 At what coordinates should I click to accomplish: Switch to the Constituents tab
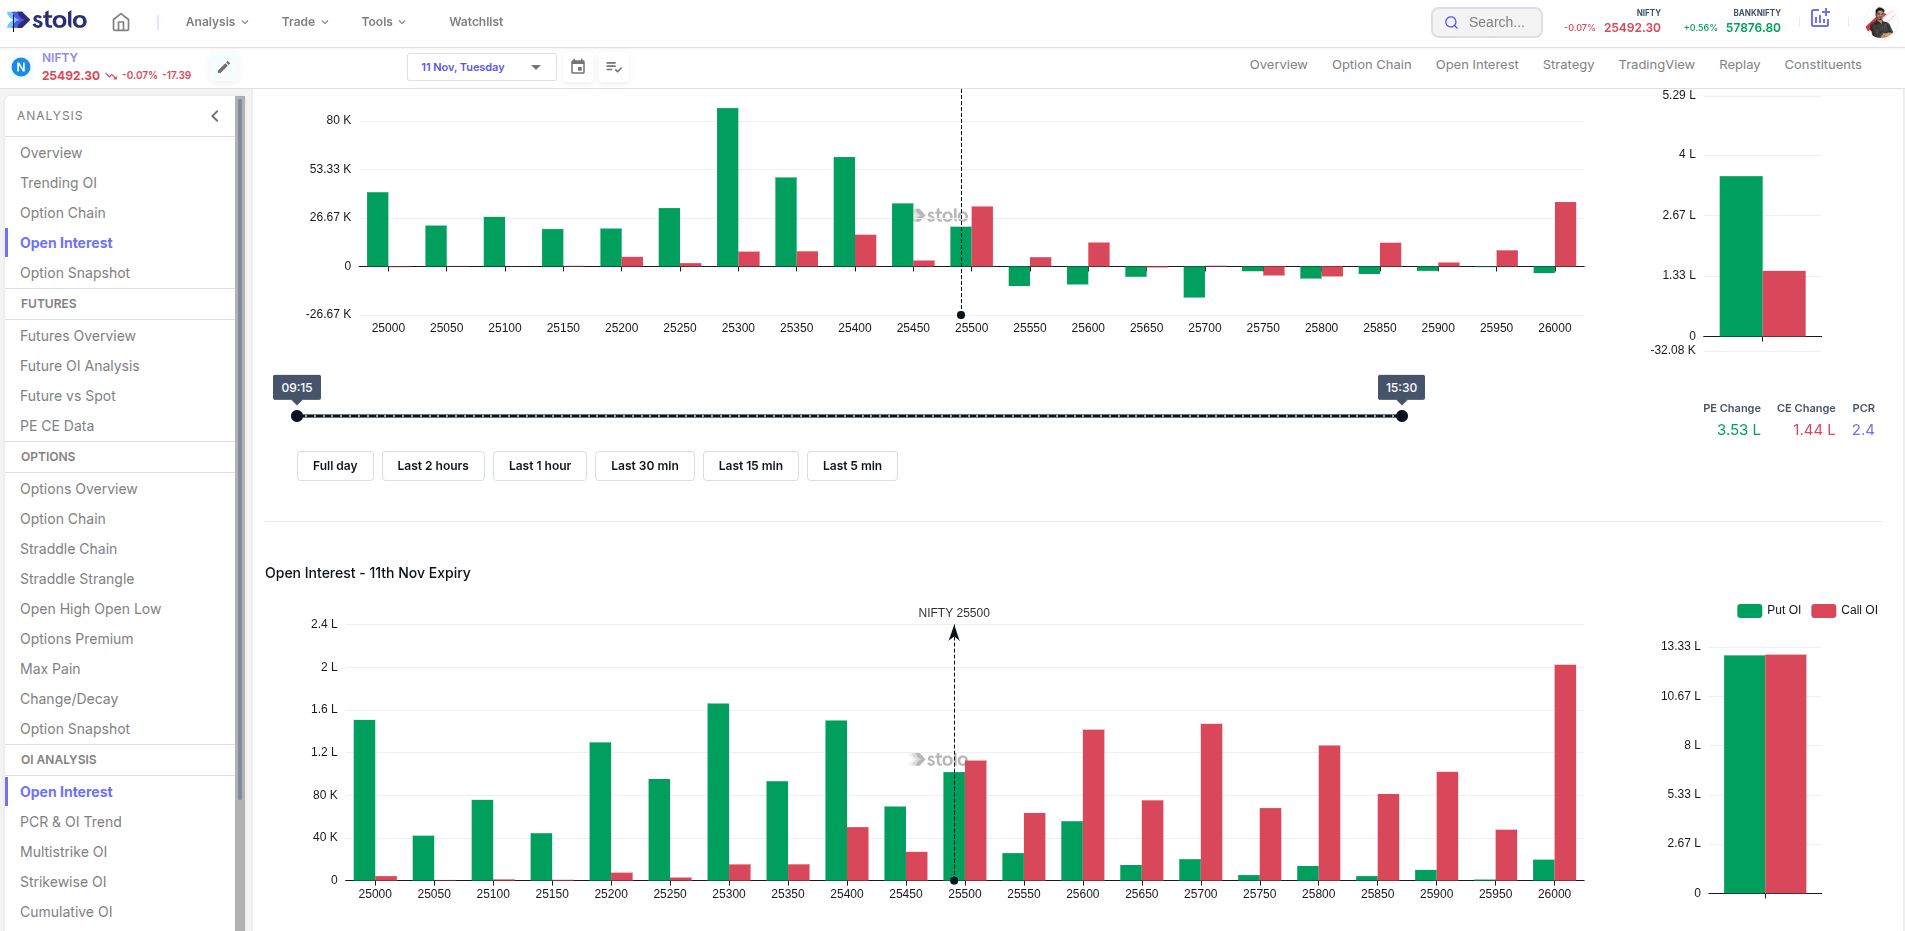click(1822, 65)
